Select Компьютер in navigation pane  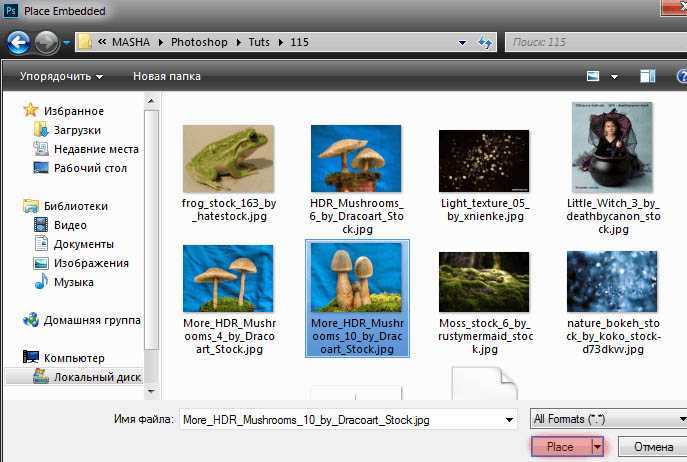[x=74, y=358]
